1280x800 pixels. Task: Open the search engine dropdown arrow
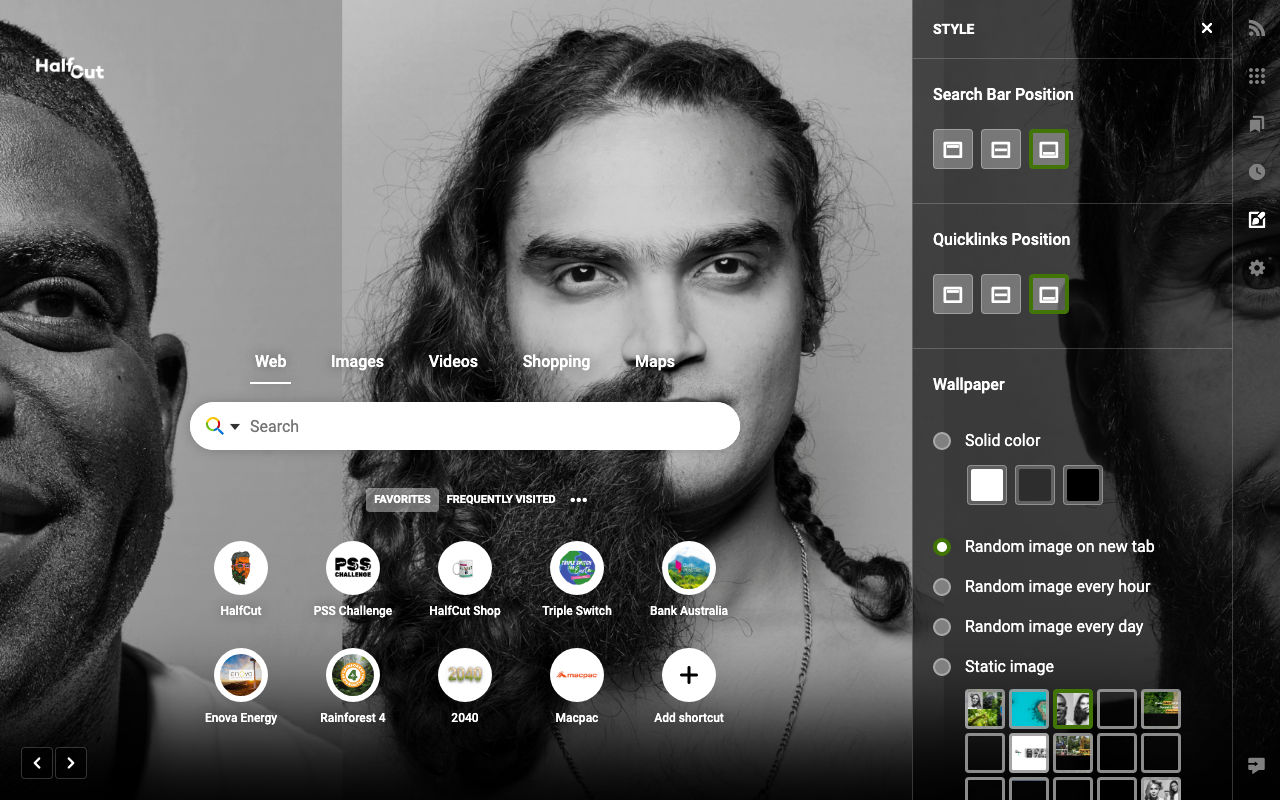(235, 427)
